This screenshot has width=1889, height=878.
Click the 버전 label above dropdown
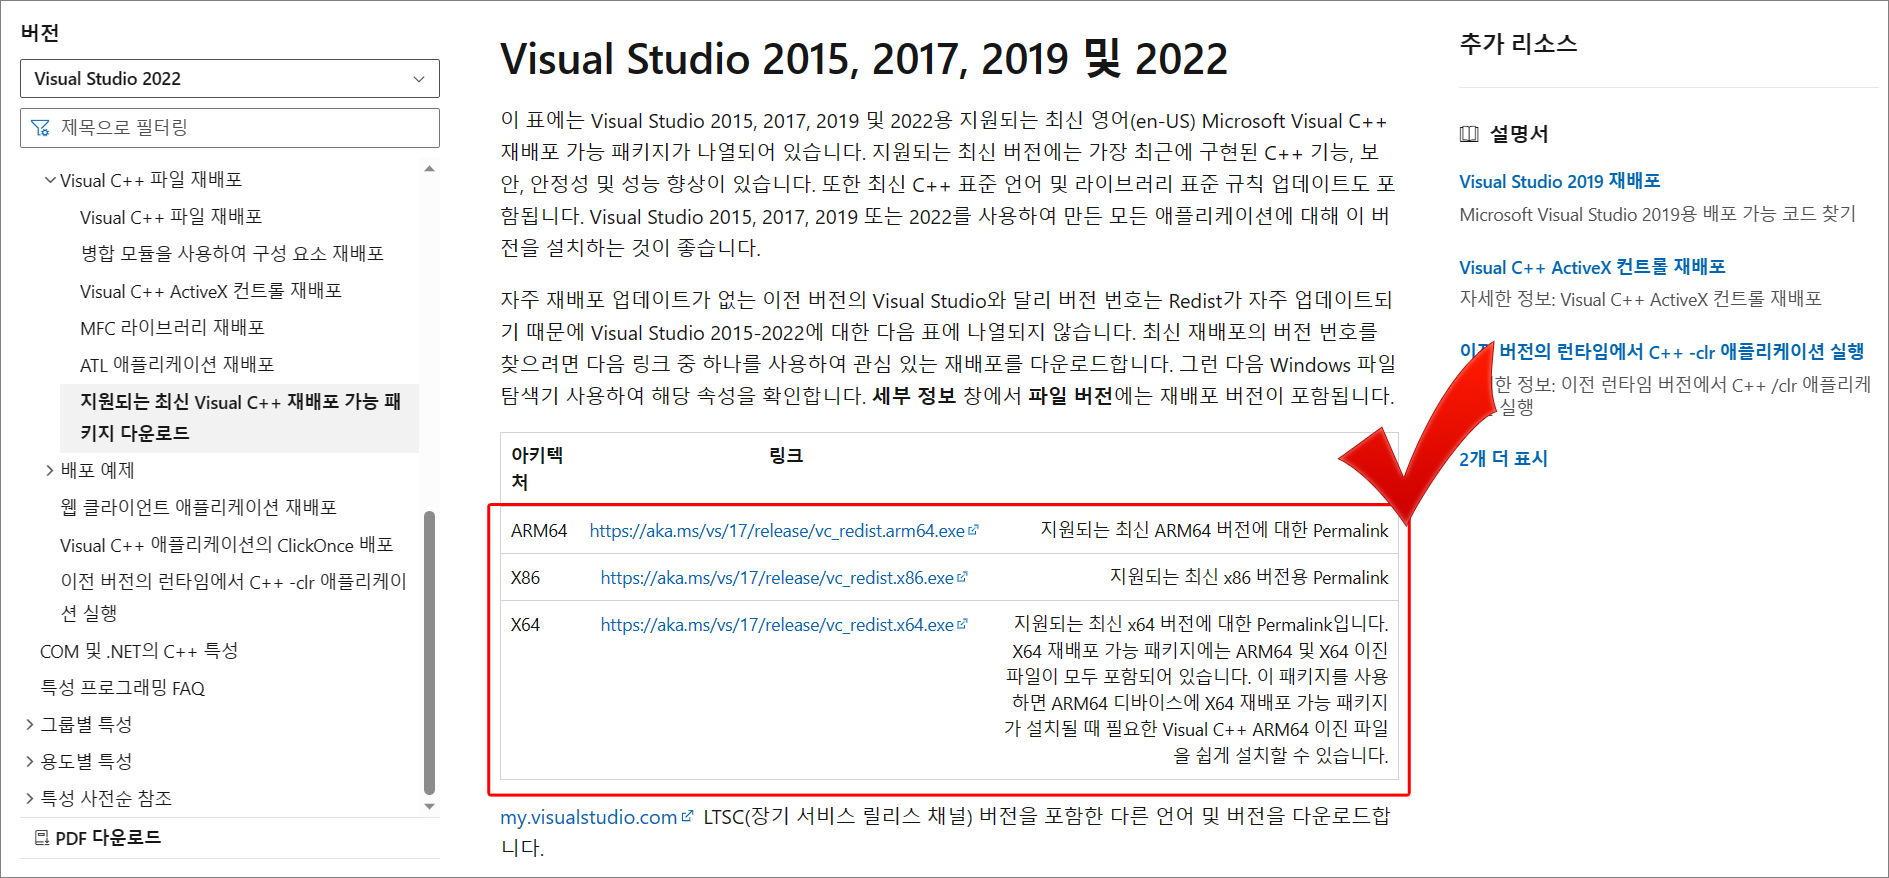point(40,33)
